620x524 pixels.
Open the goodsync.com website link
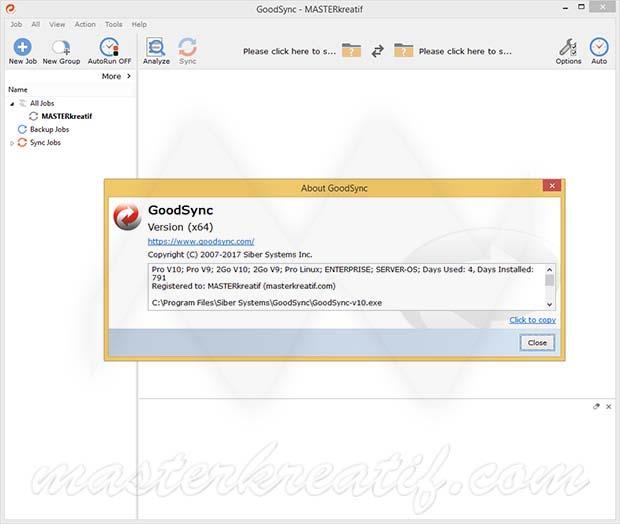201,241
